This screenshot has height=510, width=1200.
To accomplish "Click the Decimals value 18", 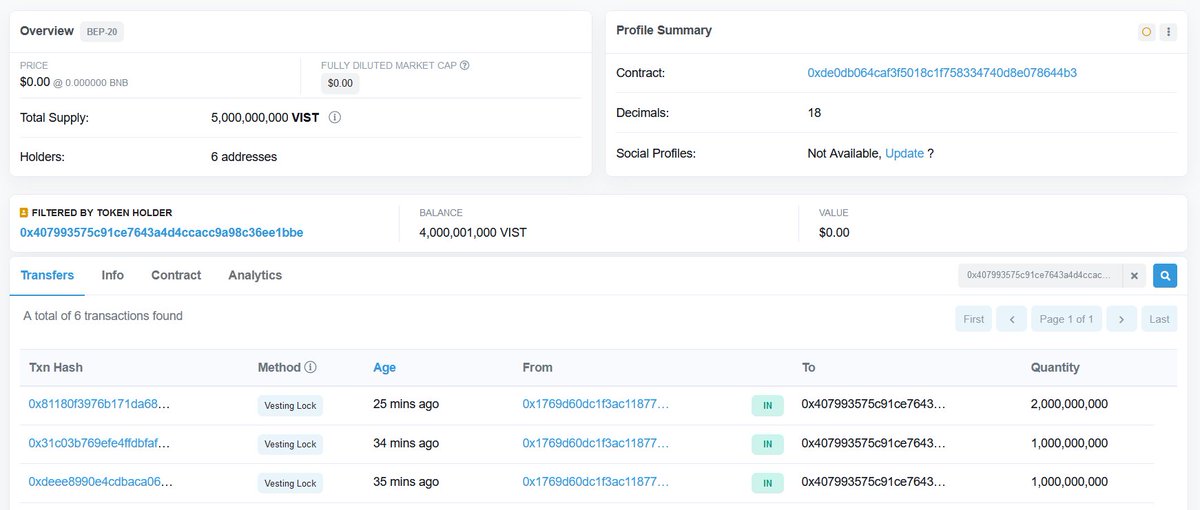I will coord(814,113).
